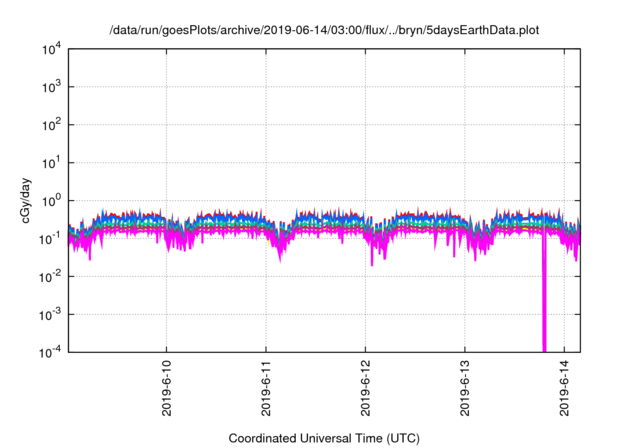Viewport: 640px width, 448px height.
Task: Click the 10^2 y-axis tick label
Action: [x=49, y=125]
